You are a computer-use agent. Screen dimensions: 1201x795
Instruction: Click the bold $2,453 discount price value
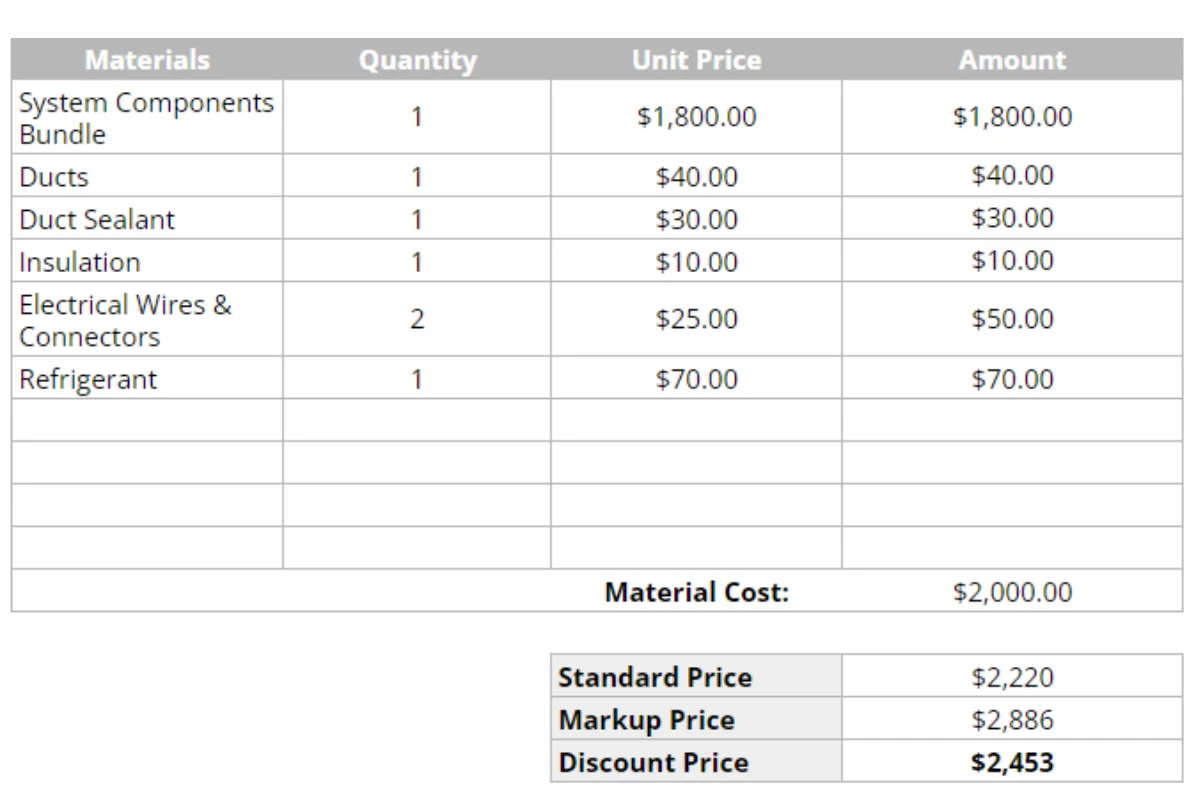pyautogui.click(x=1012, y=763)
